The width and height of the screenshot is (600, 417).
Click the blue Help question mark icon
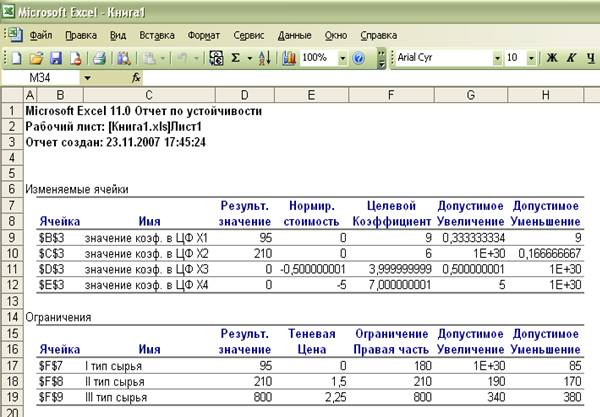click(x=359, y=58)
